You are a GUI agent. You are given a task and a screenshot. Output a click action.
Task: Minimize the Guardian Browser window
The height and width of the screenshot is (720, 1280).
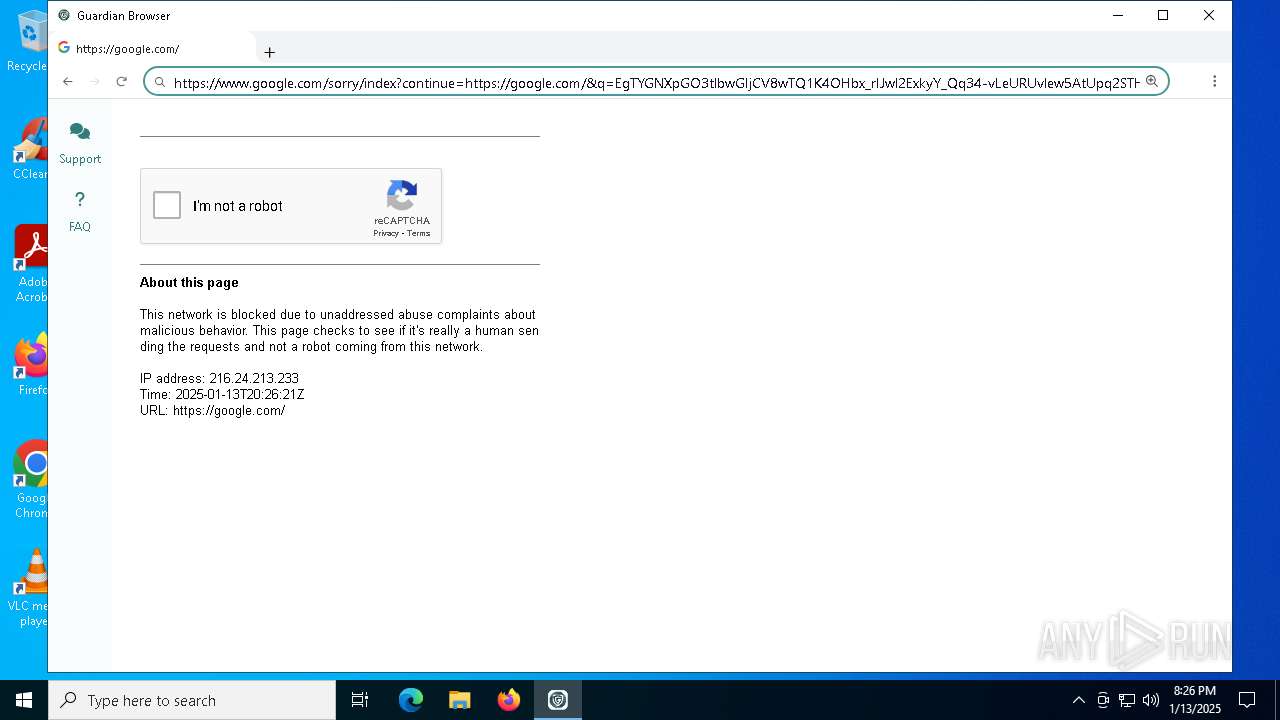tap(1117, 15)
